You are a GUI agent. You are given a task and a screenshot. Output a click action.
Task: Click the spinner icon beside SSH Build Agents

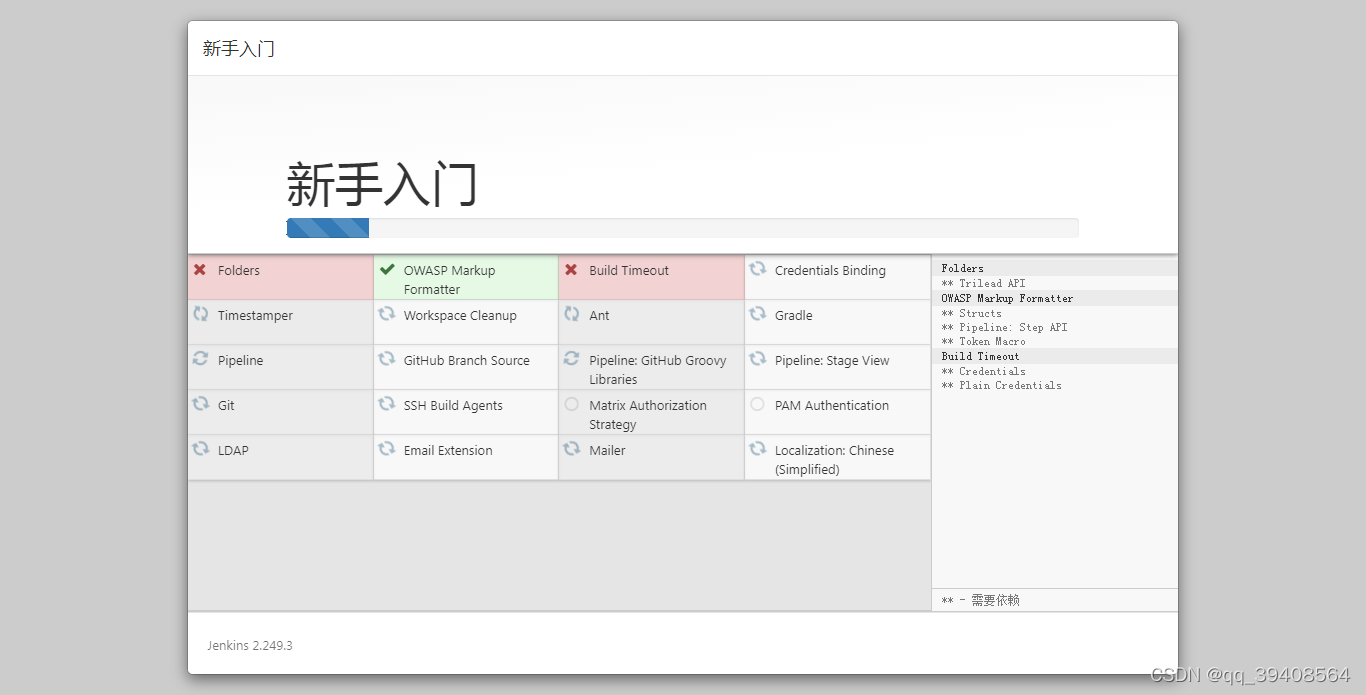click(386, 404)
